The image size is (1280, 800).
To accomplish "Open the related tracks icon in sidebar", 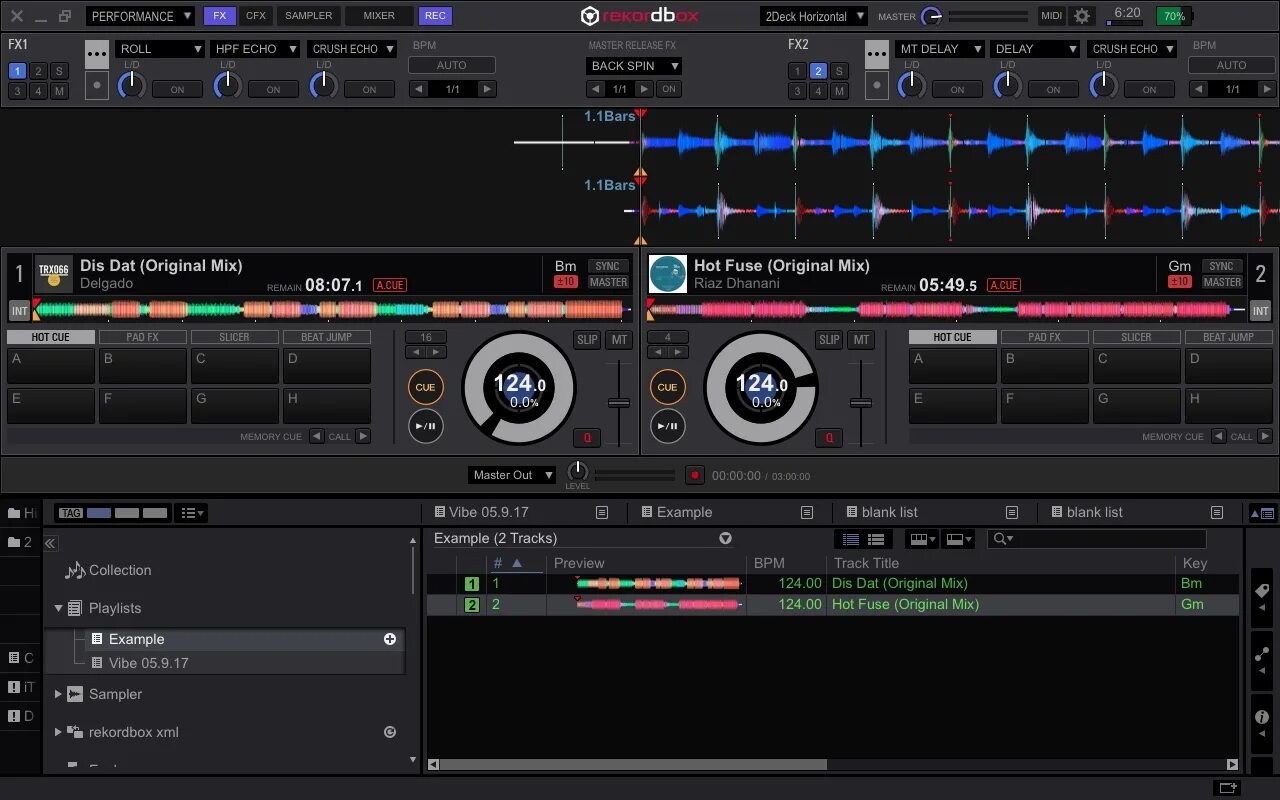I will click(1262, 654).
